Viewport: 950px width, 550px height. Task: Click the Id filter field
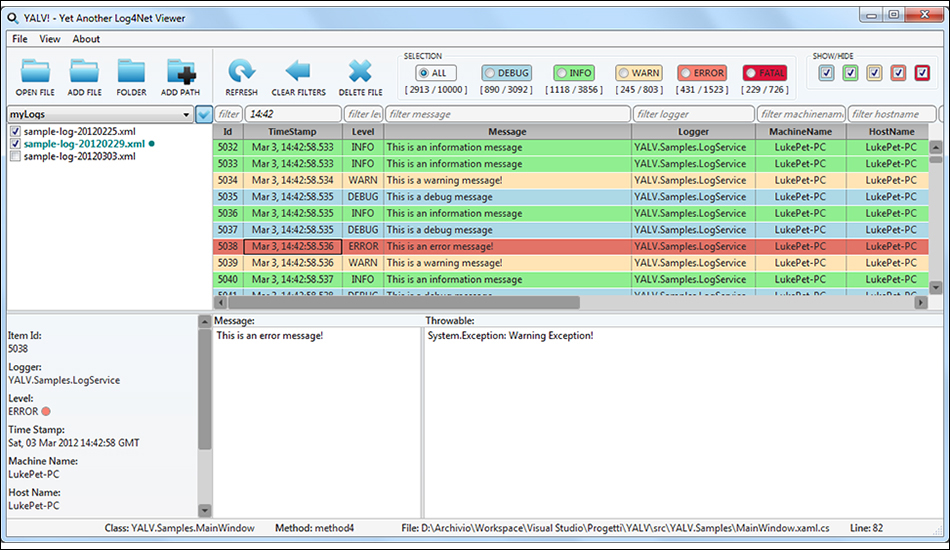(228, 114)
